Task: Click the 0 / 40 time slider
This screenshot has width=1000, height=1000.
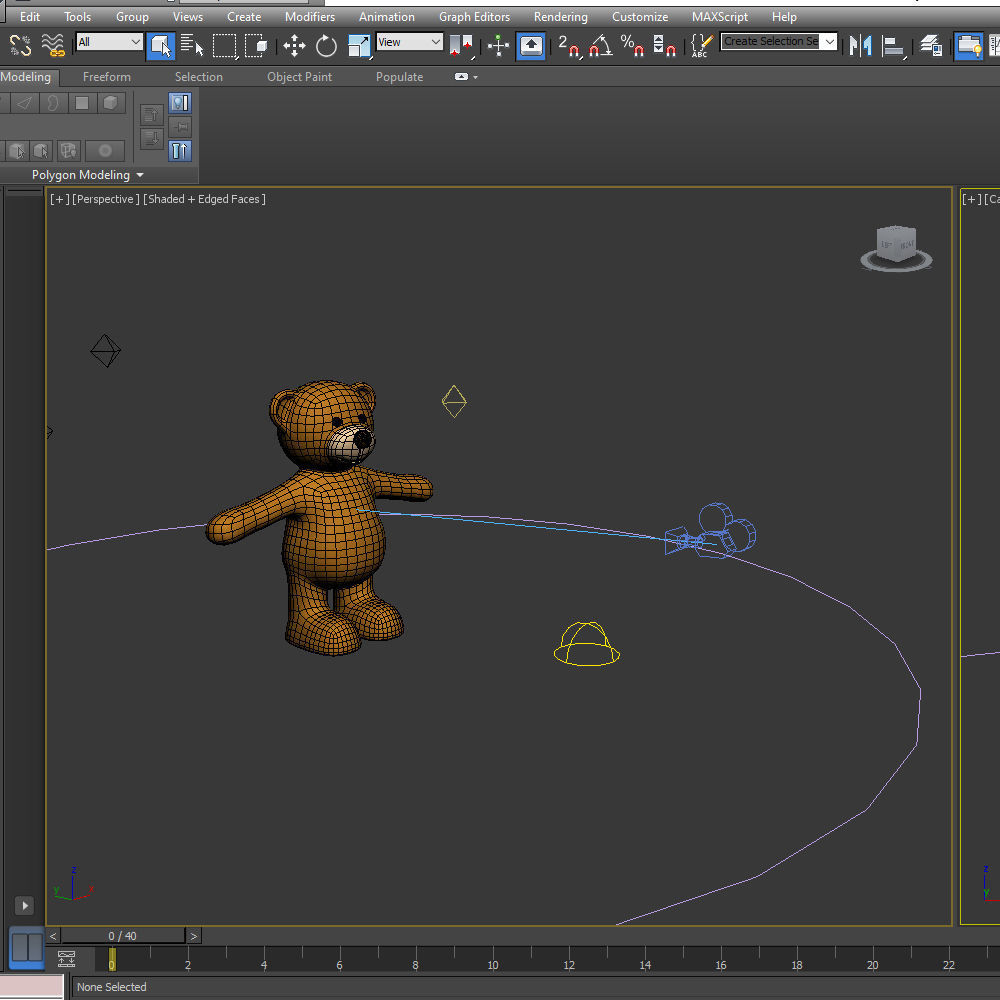Action: pos(122,936)
